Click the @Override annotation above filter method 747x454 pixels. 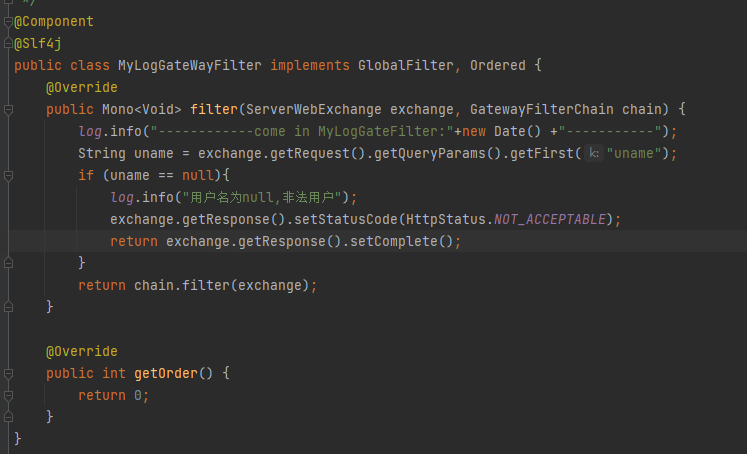click(x=82, y=87)
